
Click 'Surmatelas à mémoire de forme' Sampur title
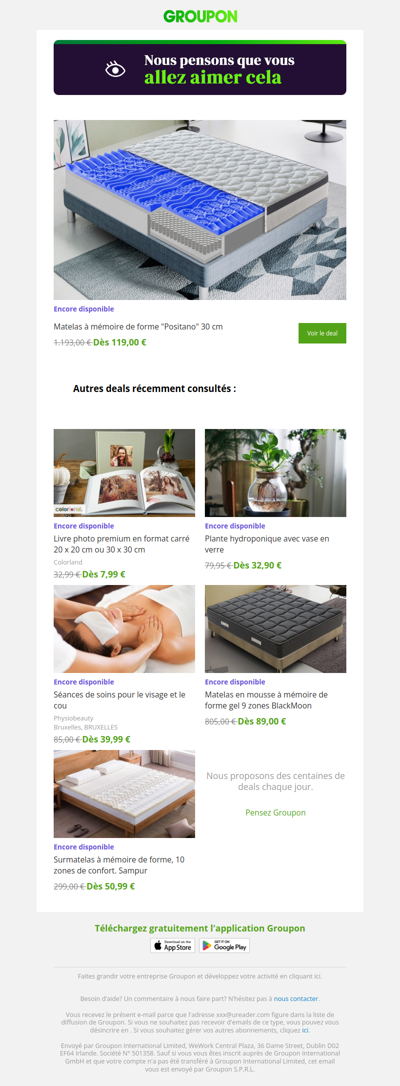(x=121, y=865)
